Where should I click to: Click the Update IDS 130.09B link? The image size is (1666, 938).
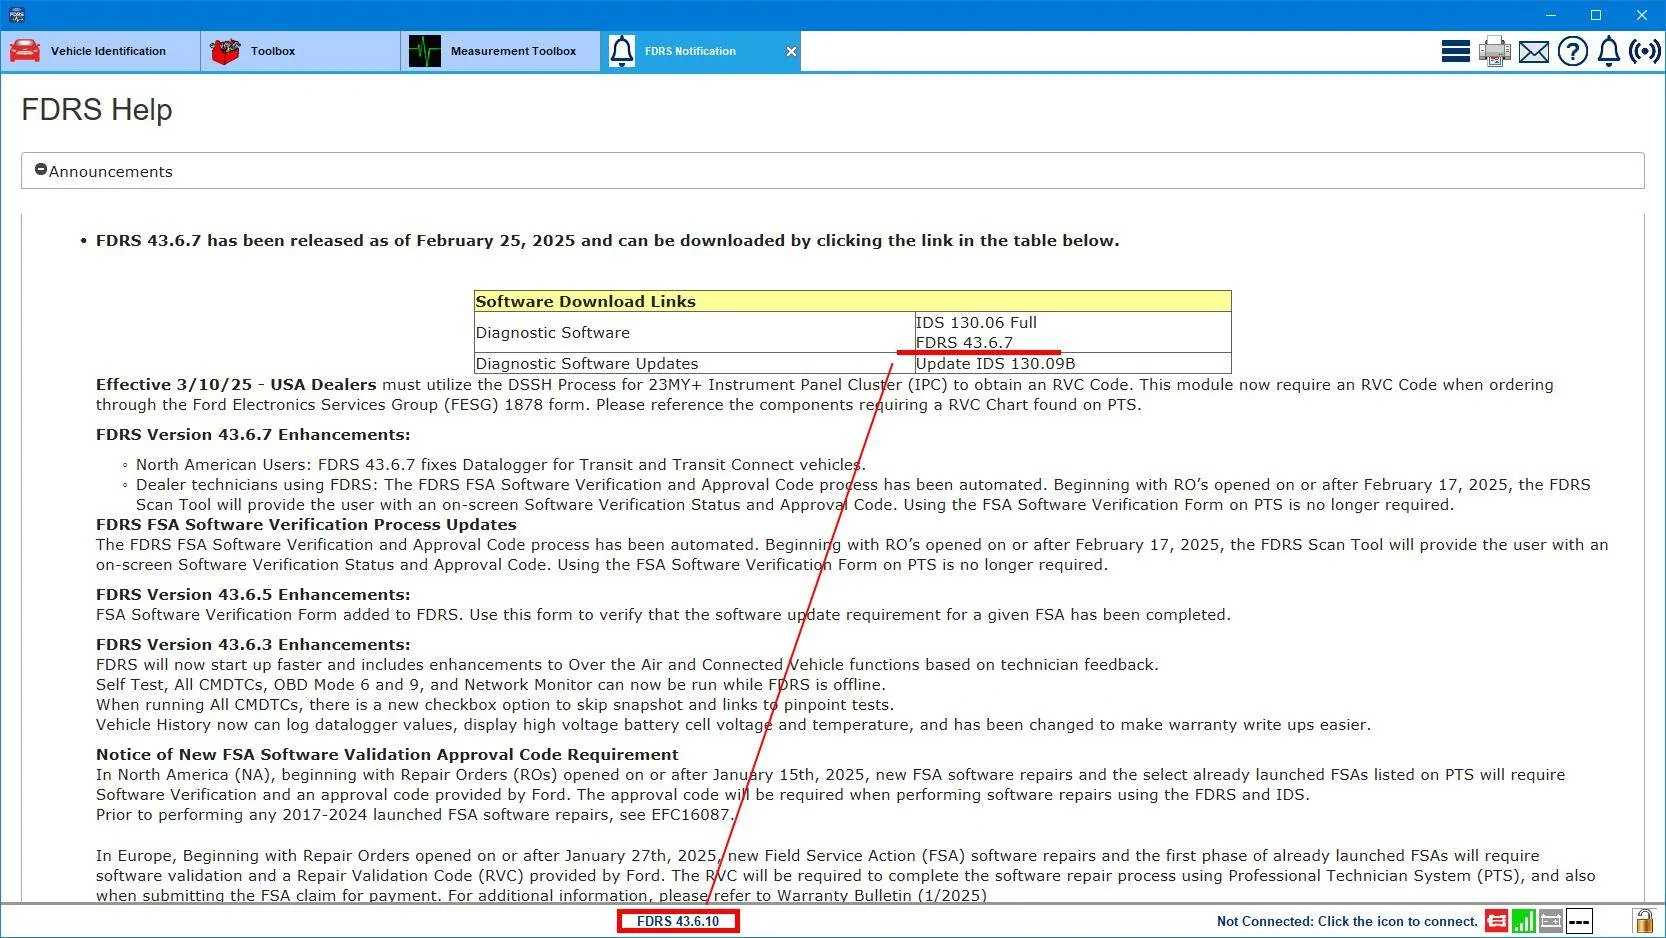pyautogui.click(x=995, y=364)
